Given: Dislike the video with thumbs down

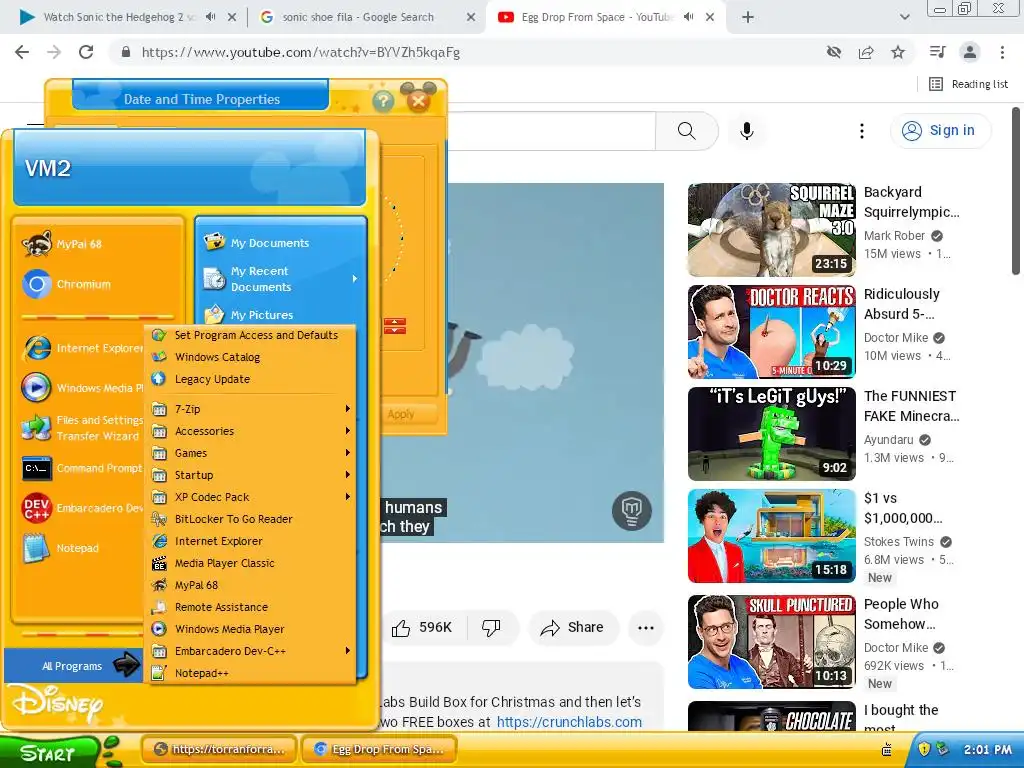Looking at the screenshot, I should 490,628.
